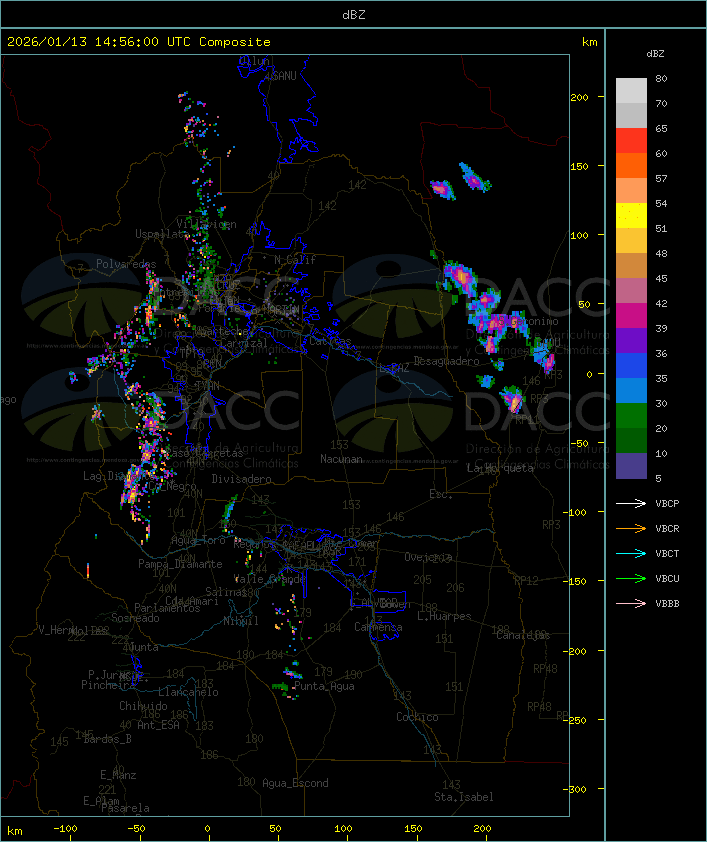
Task: Select the dark orange 57-60 dBZ swatch
Action: [x=631, y=165]
